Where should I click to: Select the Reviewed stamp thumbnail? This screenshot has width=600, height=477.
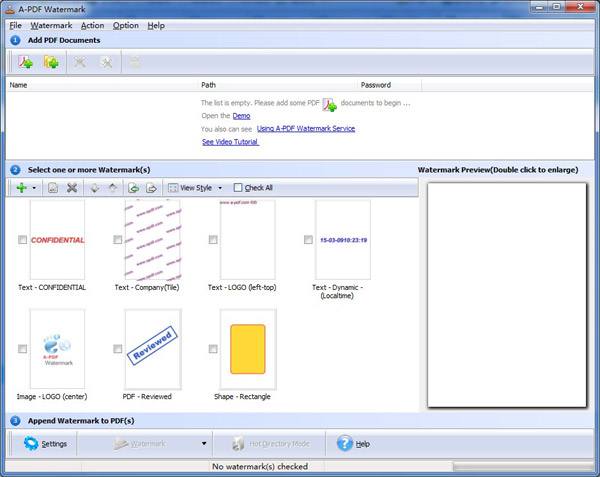[x=153, y=349]
